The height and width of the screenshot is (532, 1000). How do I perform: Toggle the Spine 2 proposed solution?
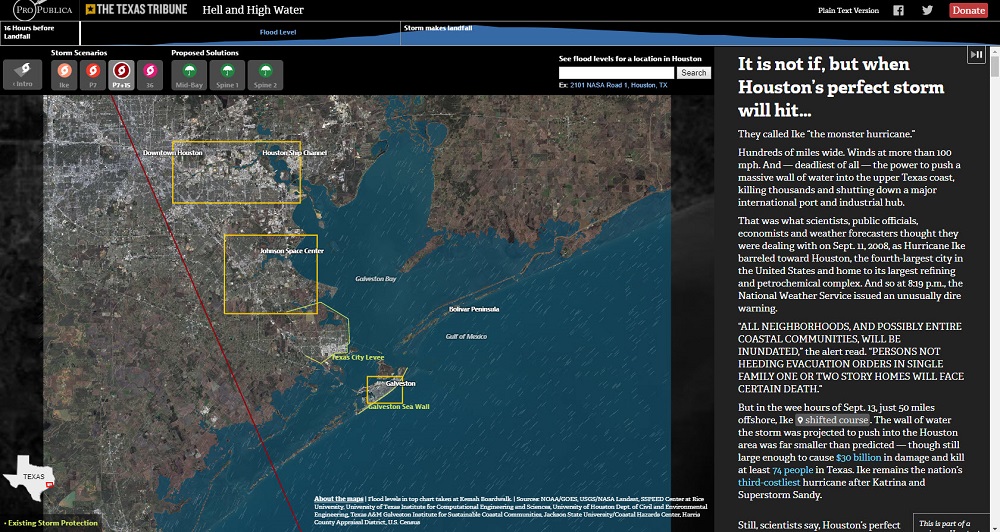[x=265, y=73]
